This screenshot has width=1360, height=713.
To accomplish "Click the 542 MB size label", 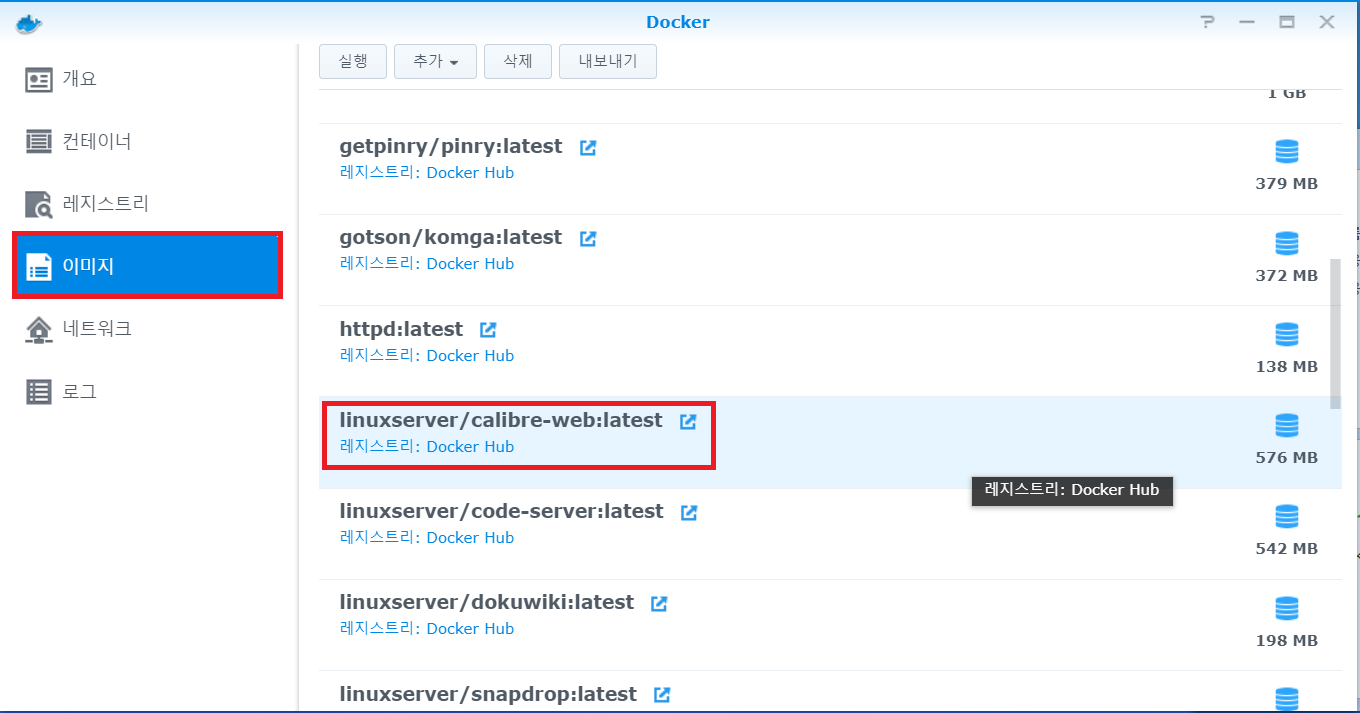I will [x=1287, y=549].
